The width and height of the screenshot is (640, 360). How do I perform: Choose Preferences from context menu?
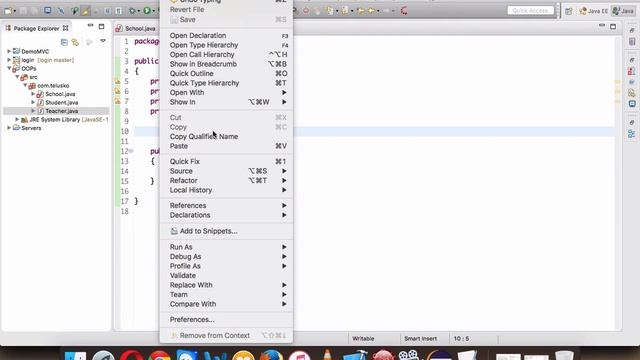pyautogui.click(x=226, y=320)
